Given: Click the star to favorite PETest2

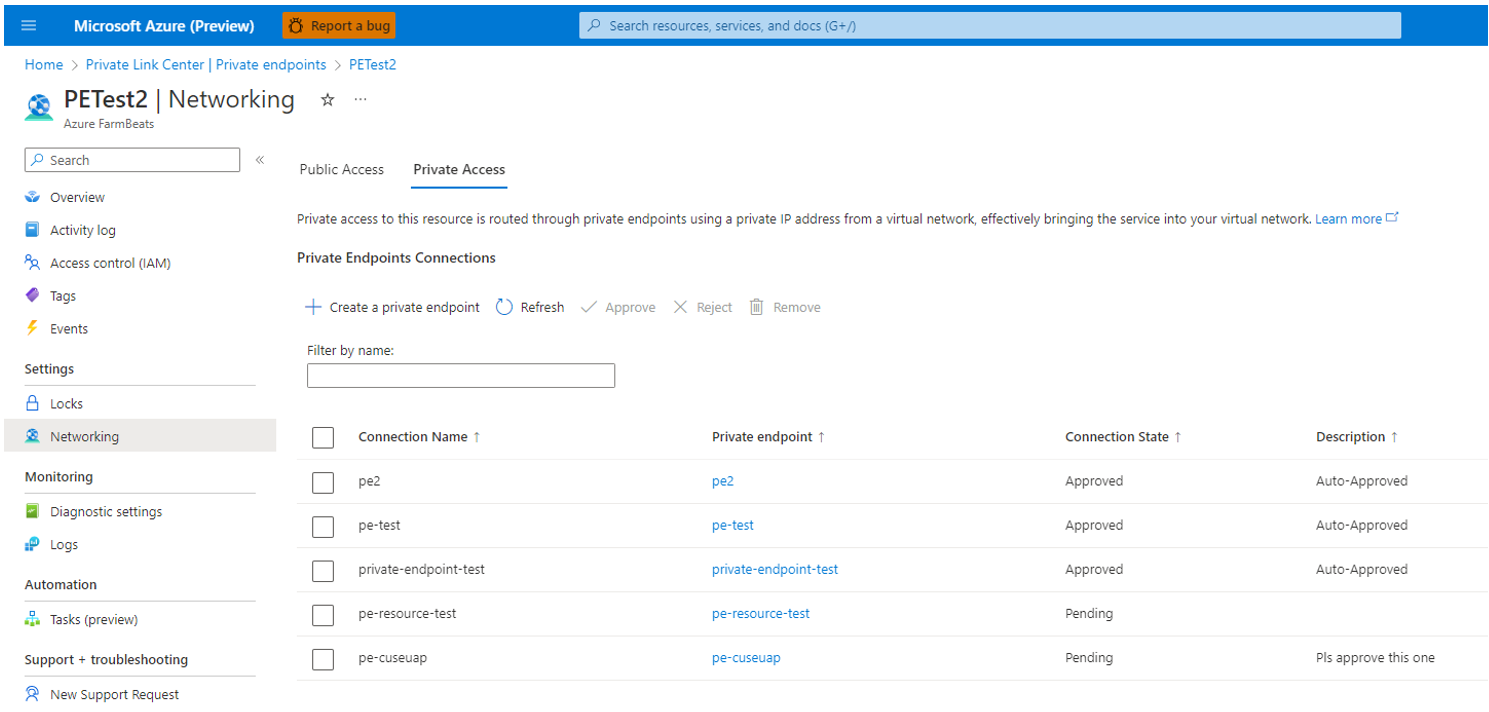Looking at the screenshot, I should (x=327, y=100).
